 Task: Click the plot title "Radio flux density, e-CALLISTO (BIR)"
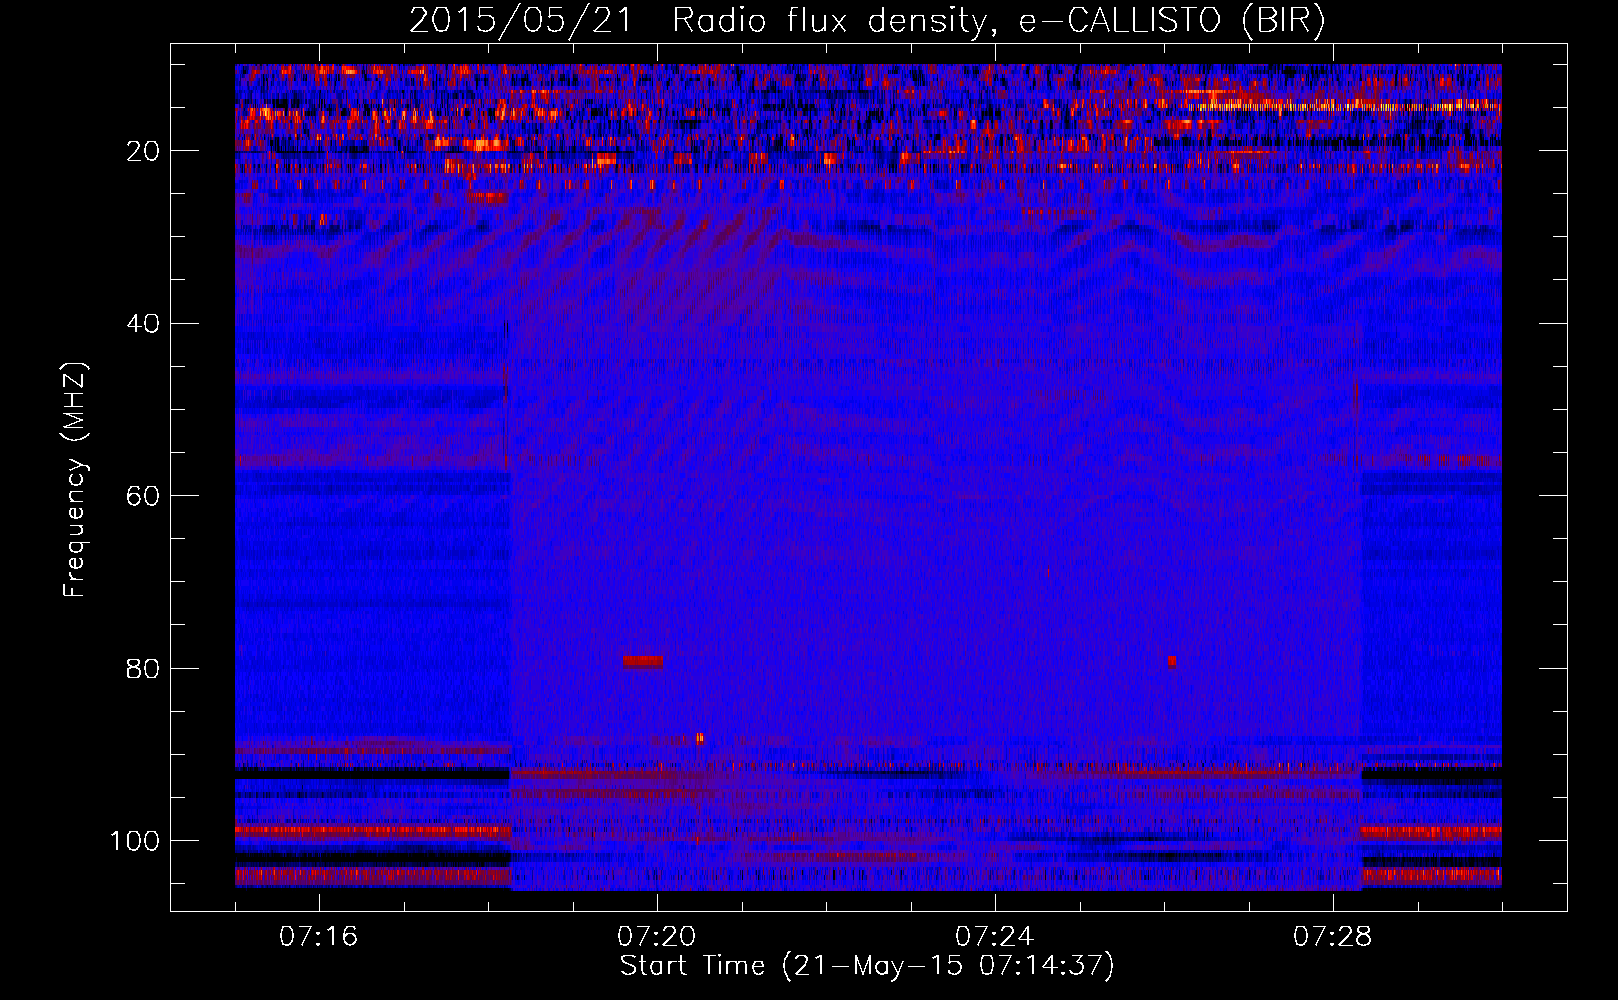998,22
